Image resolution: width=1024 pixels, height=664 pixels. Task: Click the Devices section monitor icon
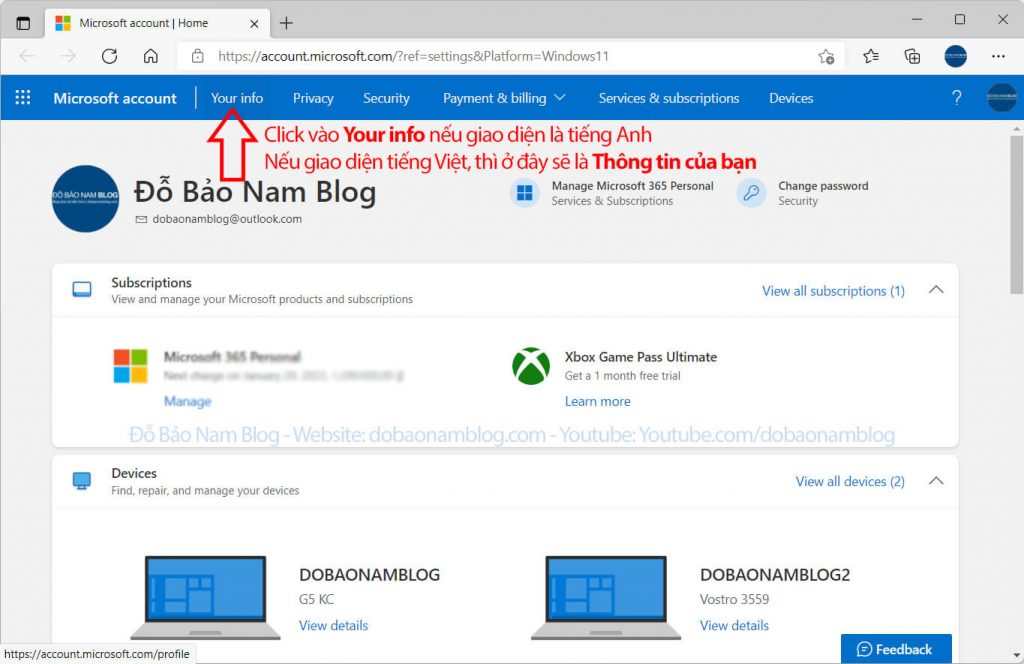(82, 481)
